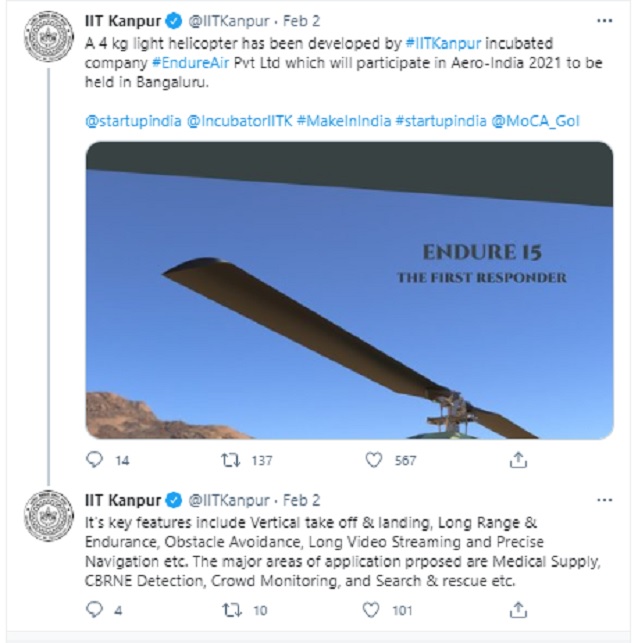Viewport: 638px width, 643px height.
Task: Open more options on the first tweet
Action: (604, 19)
